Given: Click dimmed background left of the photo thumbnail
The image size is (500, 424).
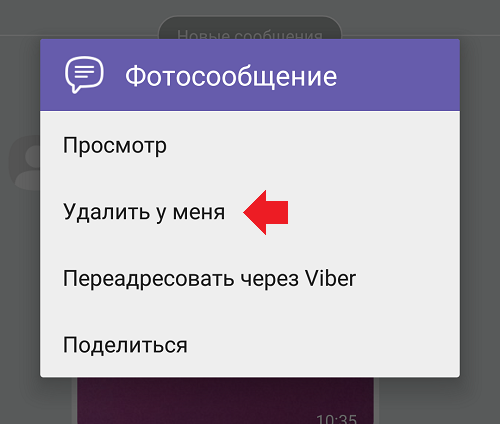Looking at the screenshot, I should pyautogui.click(x=36, y=401).
